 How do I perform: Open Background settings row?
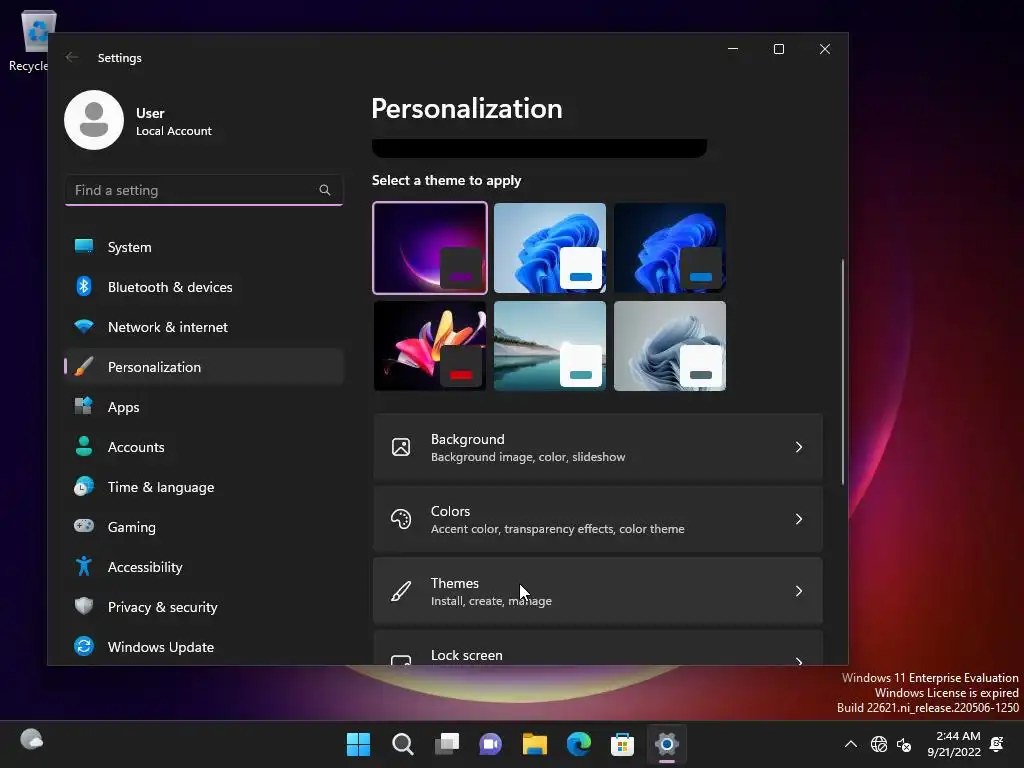598,447
